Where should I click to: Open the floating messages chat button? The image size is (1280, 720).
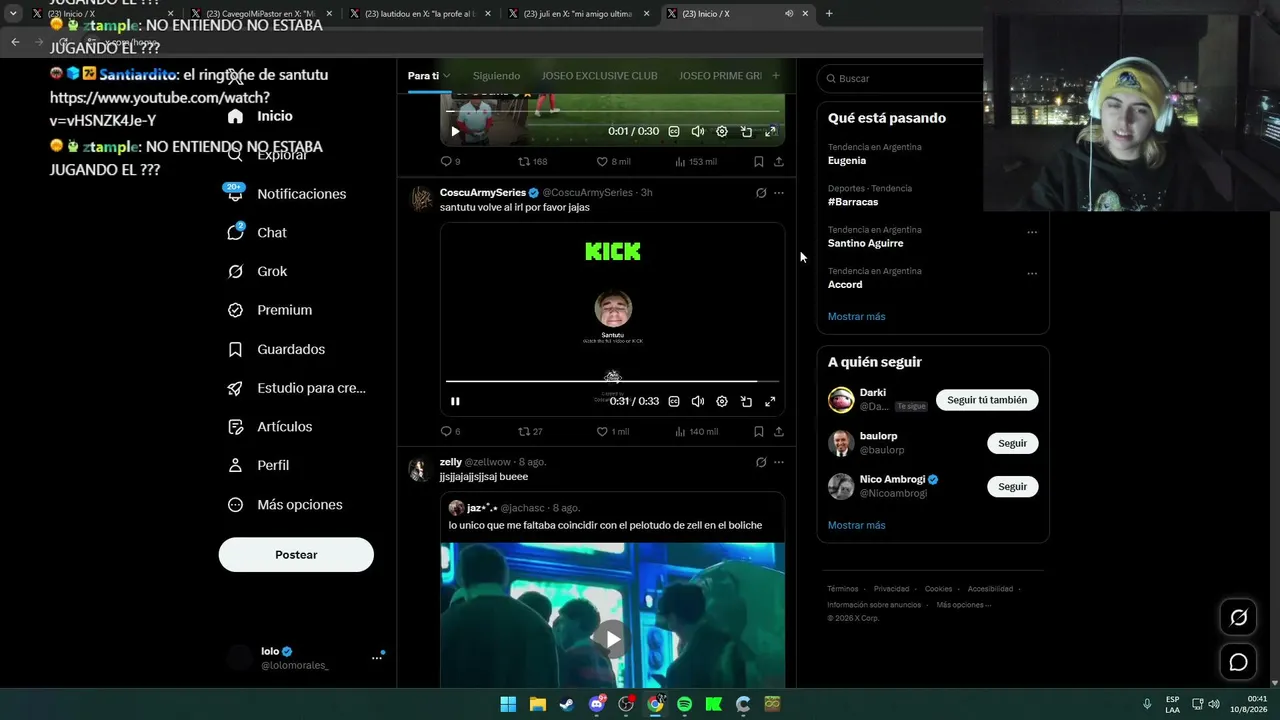(x=1238, y=662)
